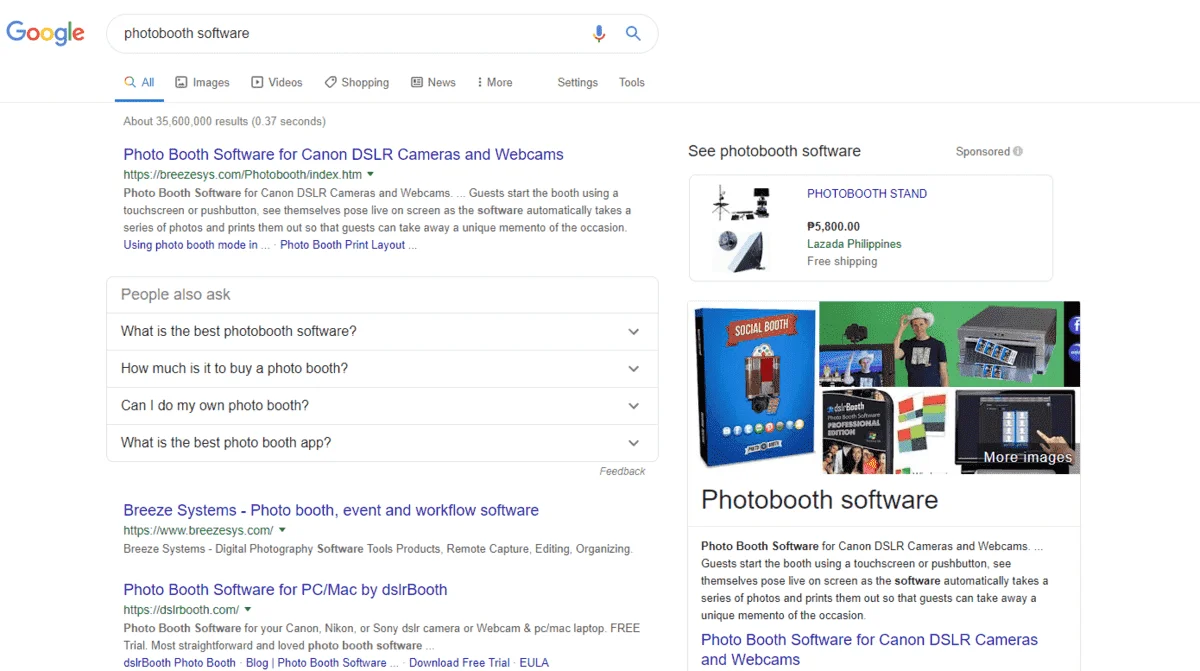
Task: Click the Google logo
Action: (x=46, y=32)
